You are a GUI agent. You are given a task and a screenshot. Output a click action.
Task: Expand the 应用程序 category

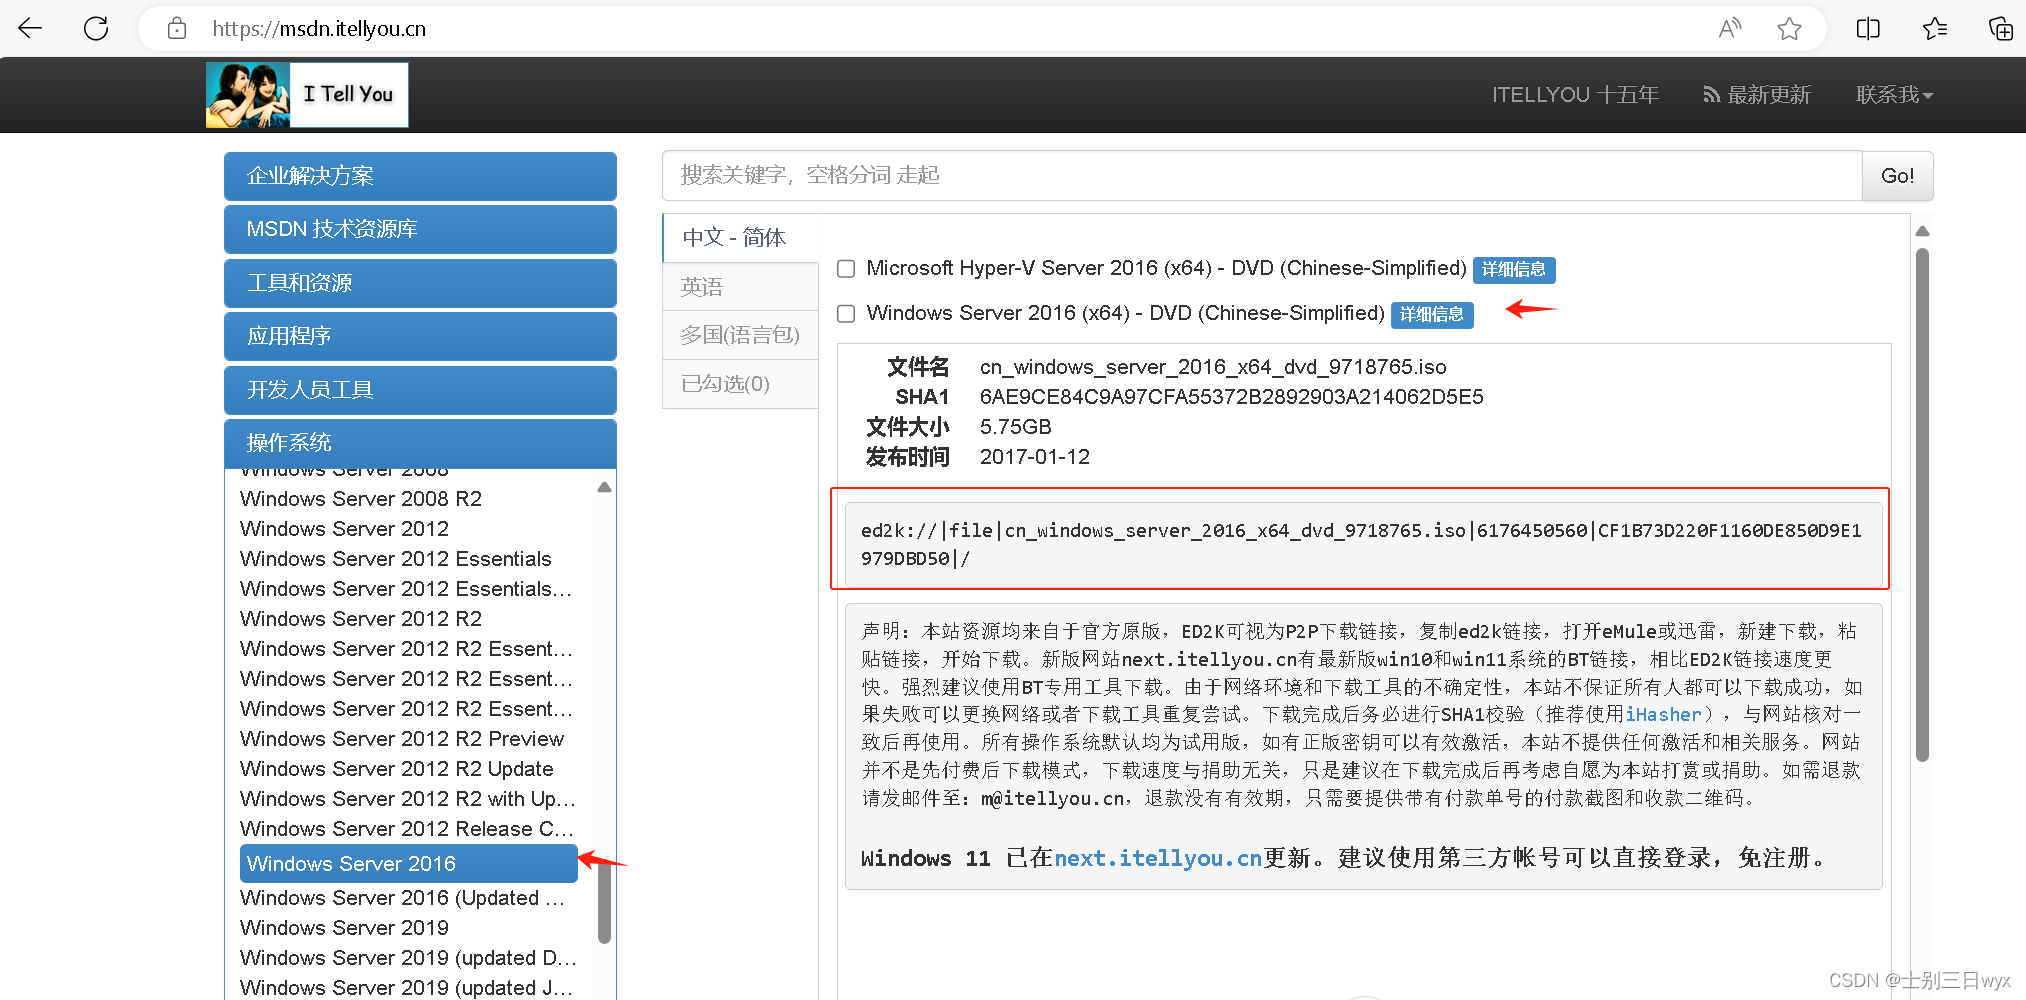420,336
